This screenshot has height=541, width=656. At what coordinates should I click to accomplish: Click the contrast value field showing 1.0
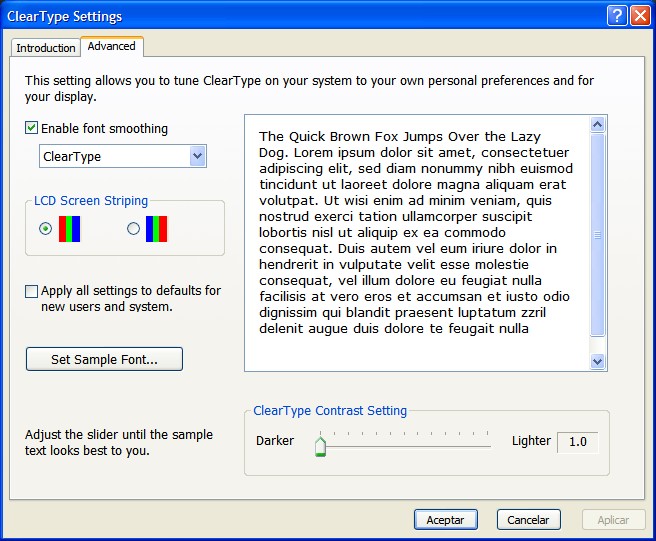578,442
